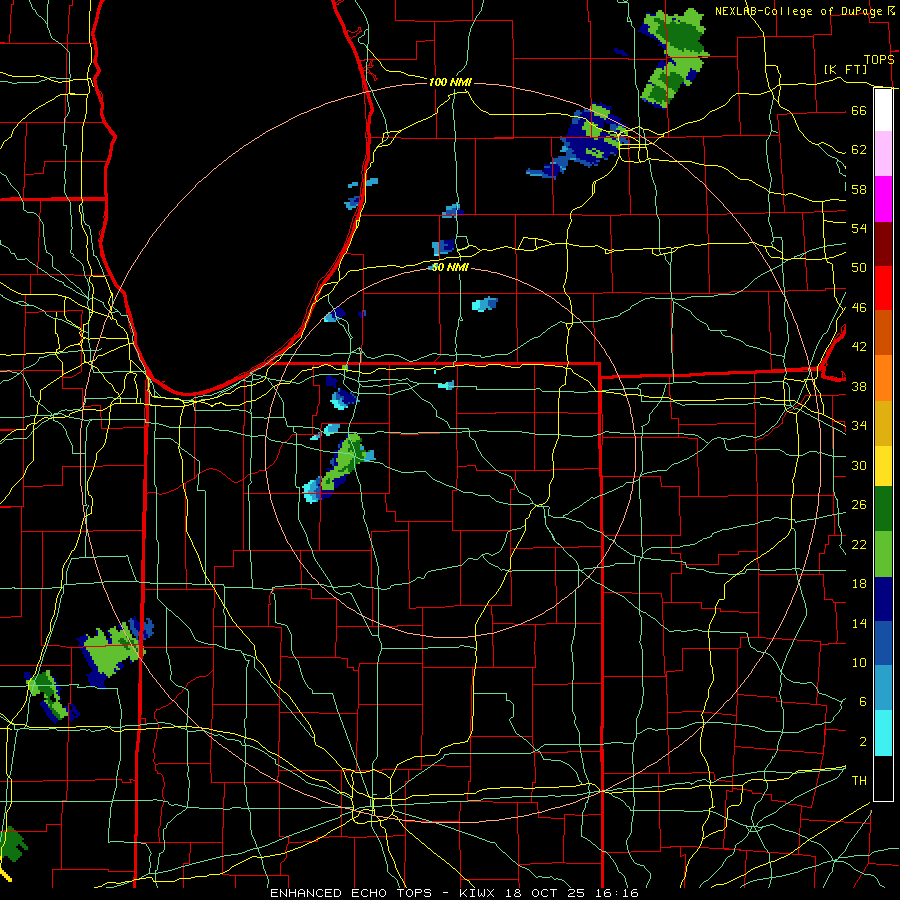Screen dimensions: 900x900
Task: Click the 'TOPS' legend heading
Action: tap(879, 59)
